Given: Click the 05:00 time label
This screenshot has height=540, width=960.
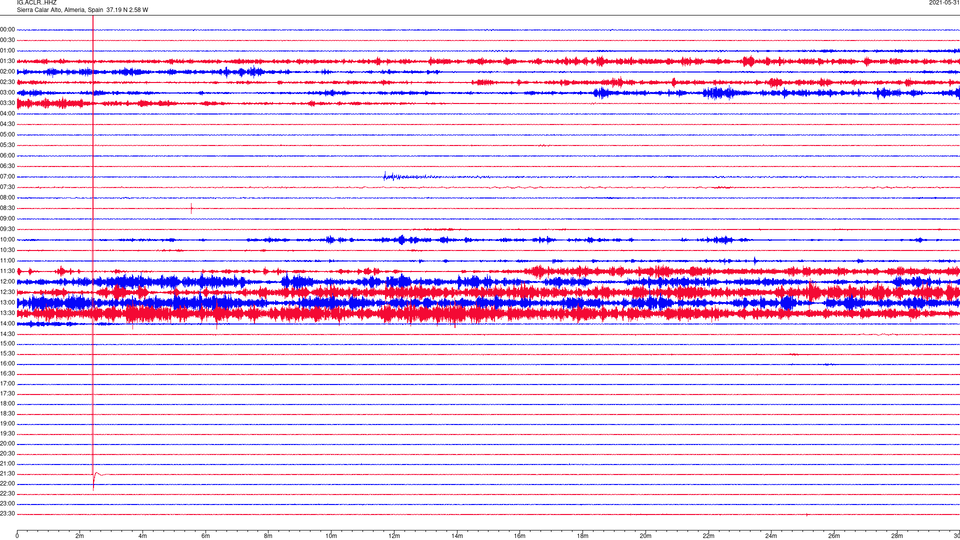Looking at the screenshot, I should [7, 135].
